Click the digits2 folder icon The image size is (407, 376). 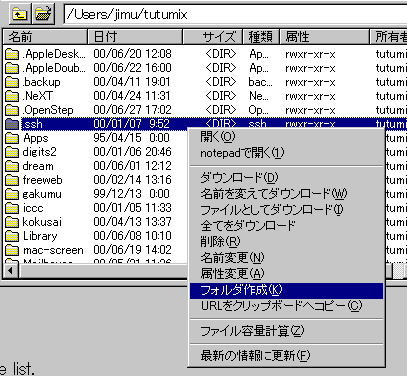12,152
